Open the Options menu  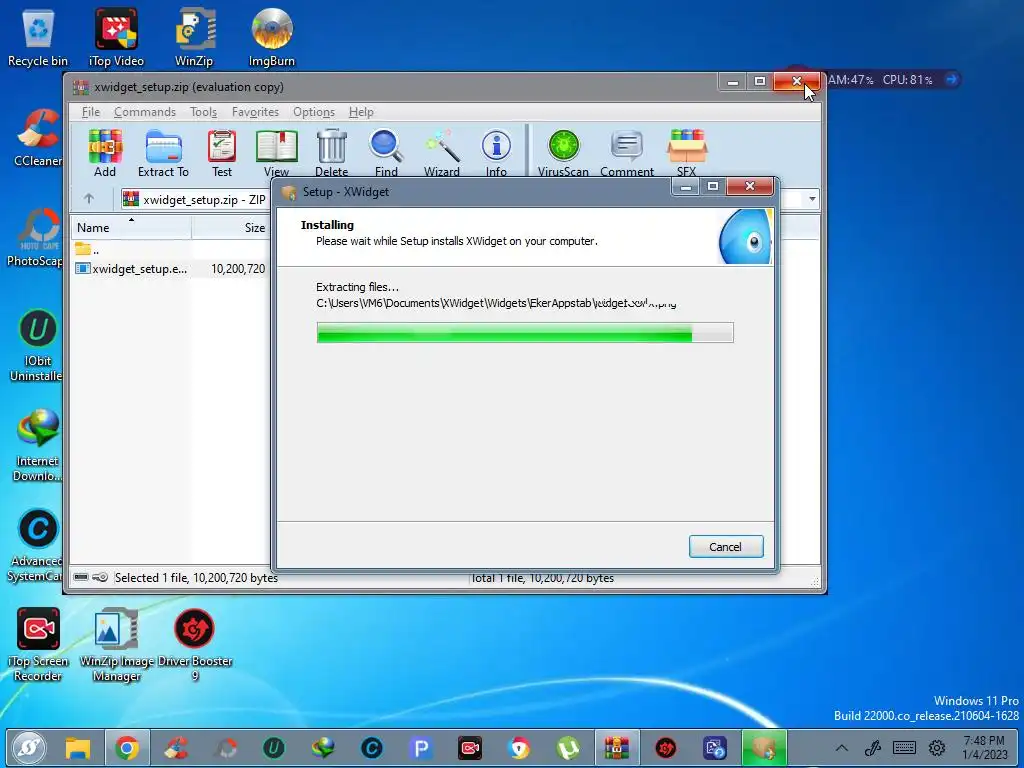(x=313, y=112)
